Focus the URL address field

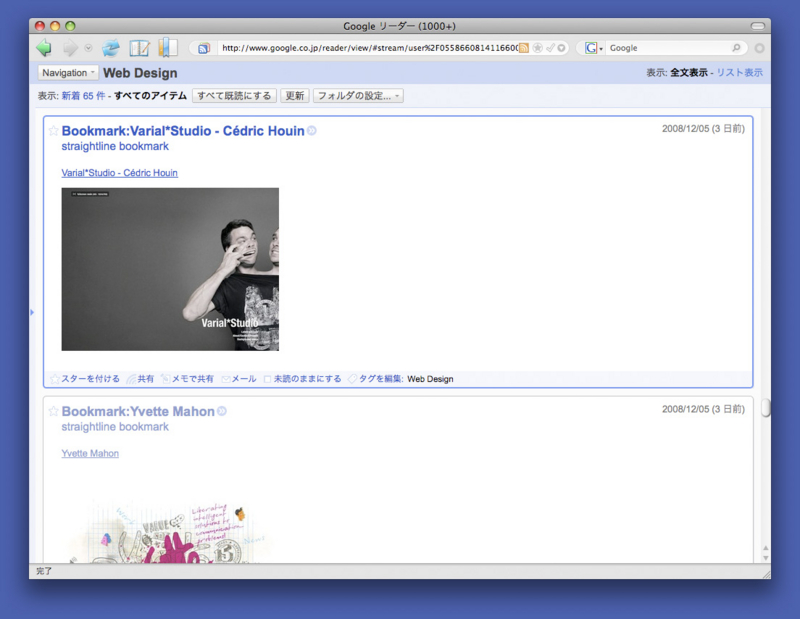369,48
